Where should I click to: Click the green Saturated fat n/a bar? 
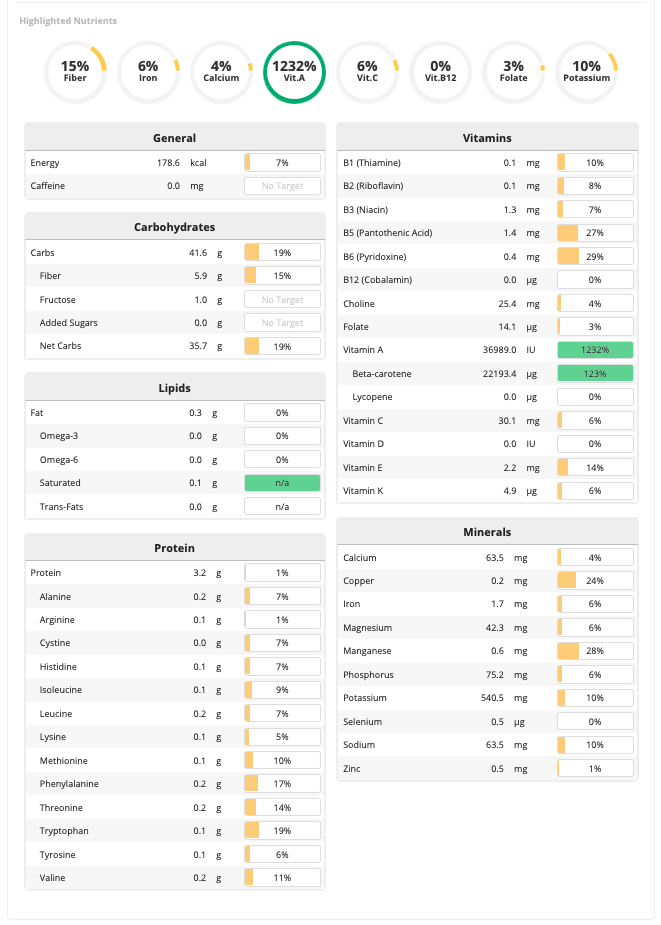(x=282, y=483)
